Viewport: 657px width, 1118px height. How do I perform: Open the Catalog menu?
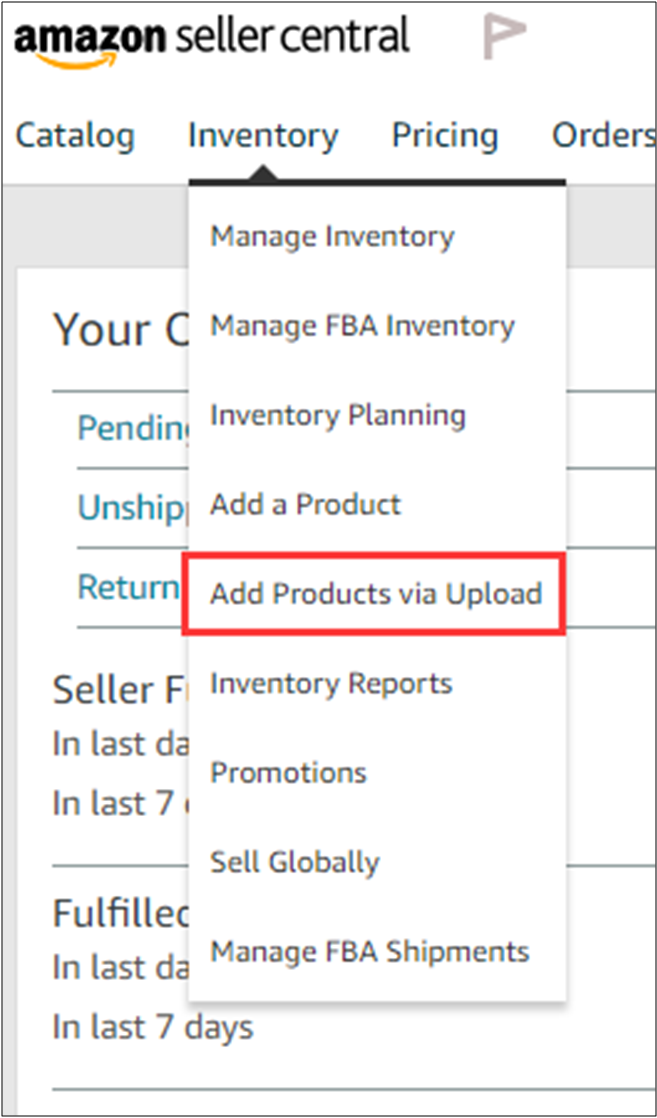[75, 136]
